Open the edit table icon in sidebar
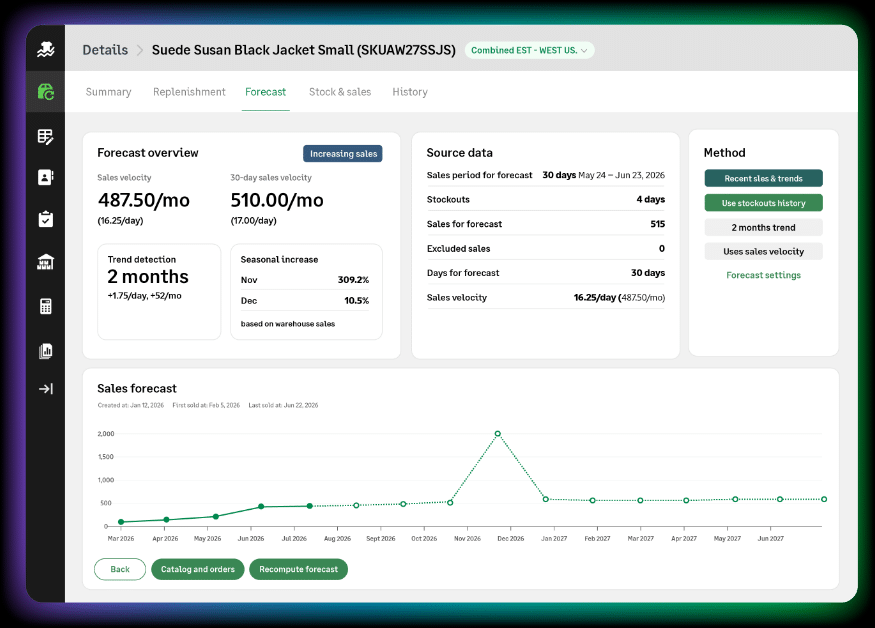 tap(46, 137)
